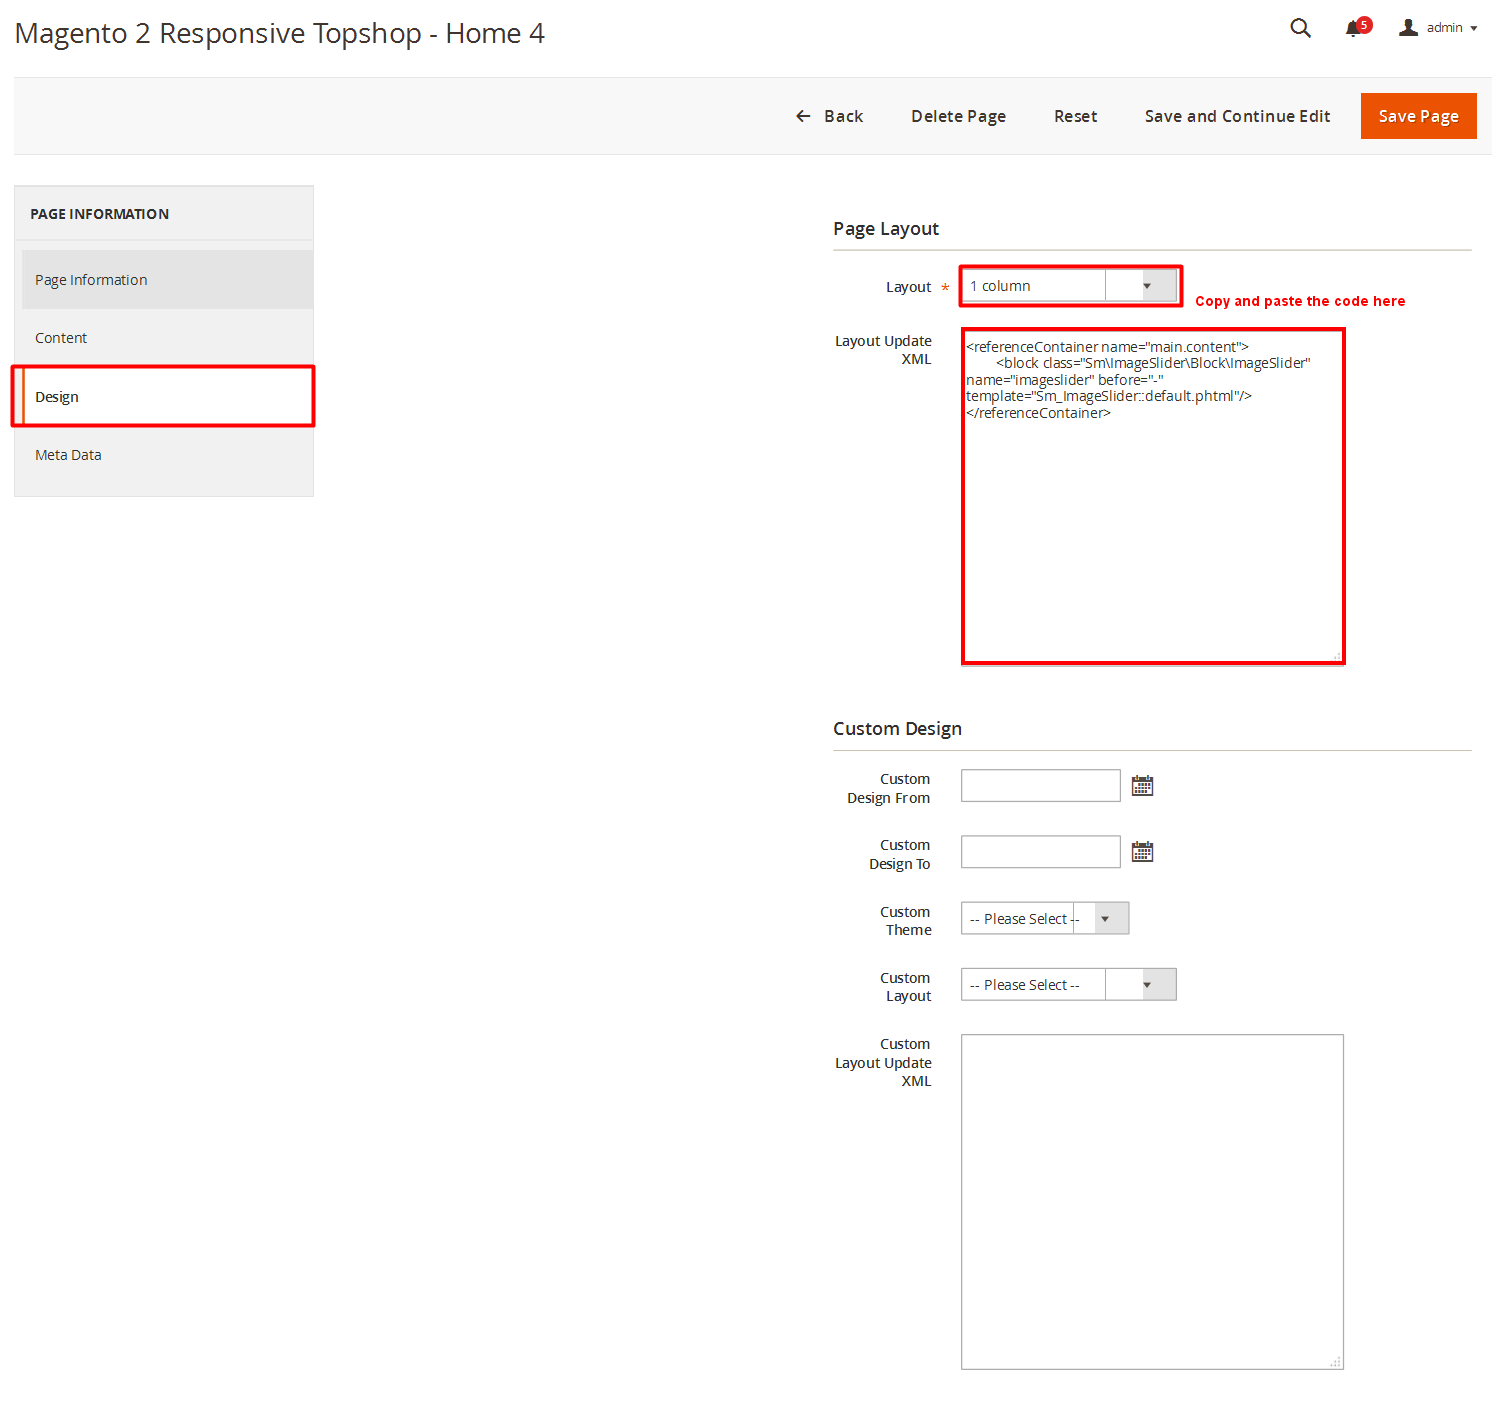Image resolution: width=1507 pixels, height=1411 pixels.
Task: Focus the Custom Design From date field
Action: pos(1040,786)
